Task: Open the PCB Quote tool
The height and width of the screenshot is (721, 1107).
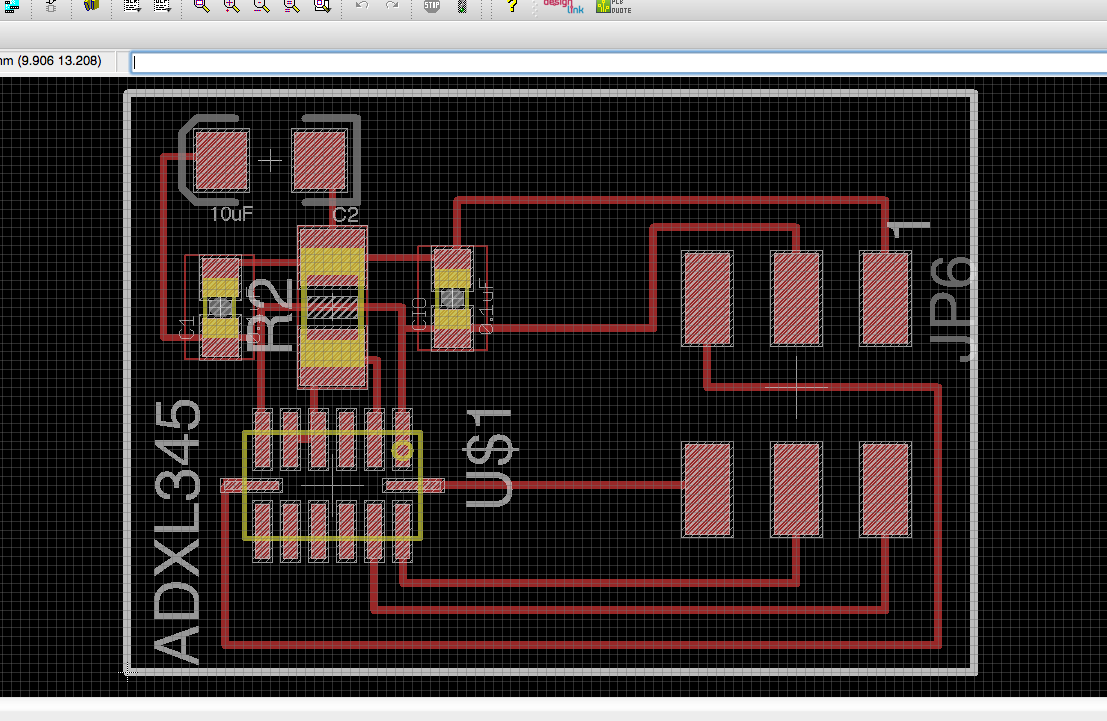Action: pos(614,6)
